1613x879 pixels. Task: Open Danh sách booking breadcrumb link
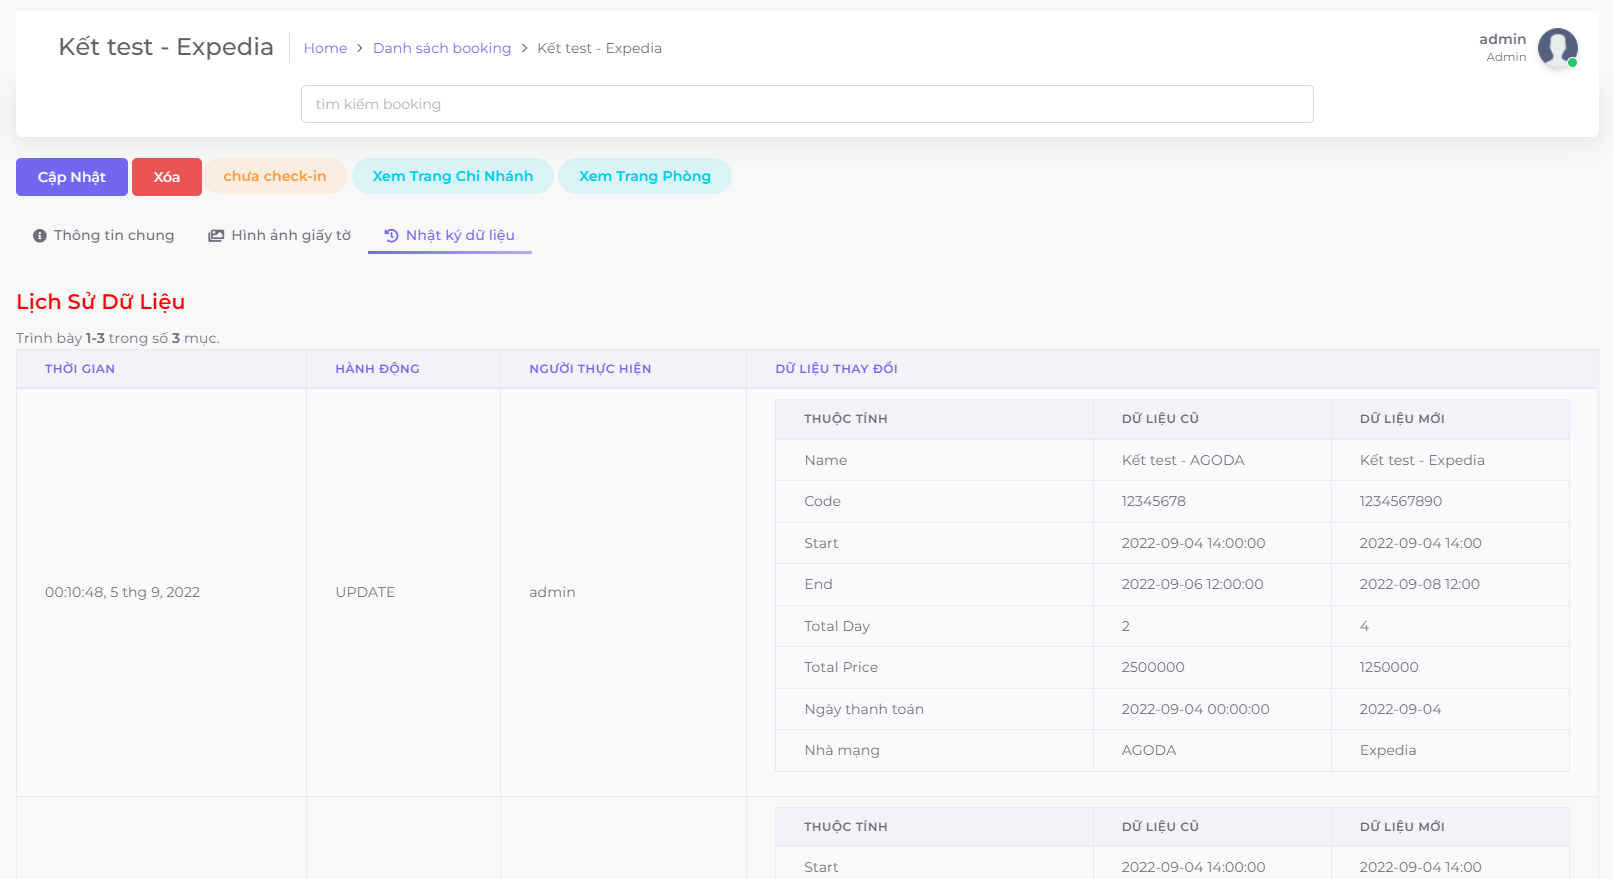pyautogui.click(x=441, y=48)
